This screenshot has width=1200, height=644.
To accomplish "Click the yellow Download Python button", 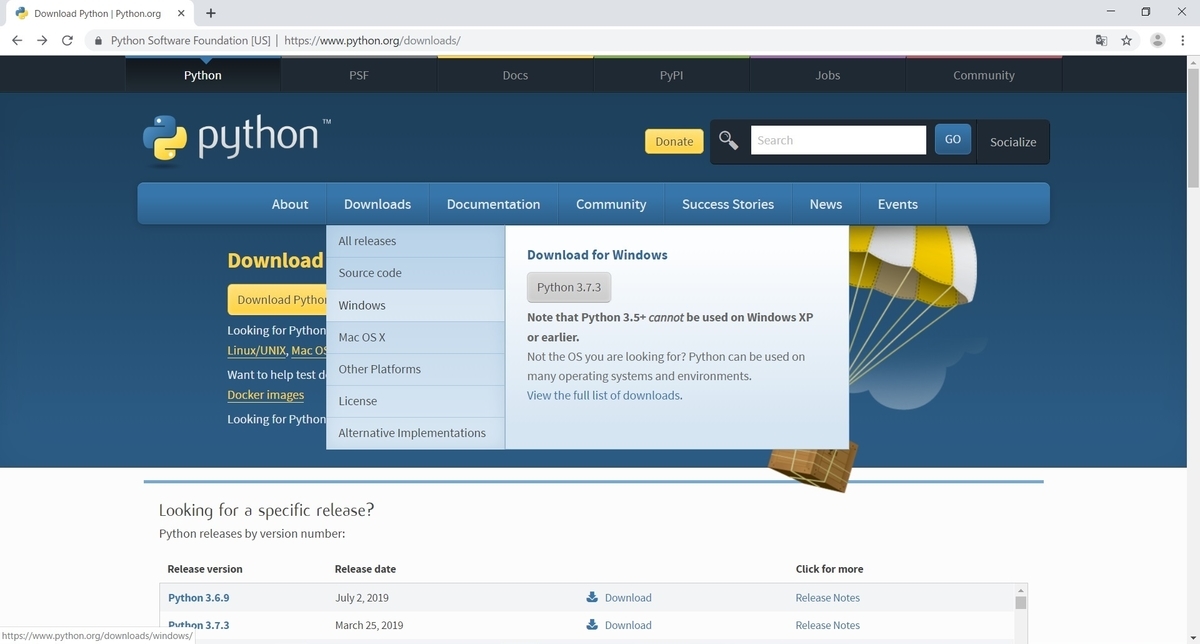I will (277, 299).
